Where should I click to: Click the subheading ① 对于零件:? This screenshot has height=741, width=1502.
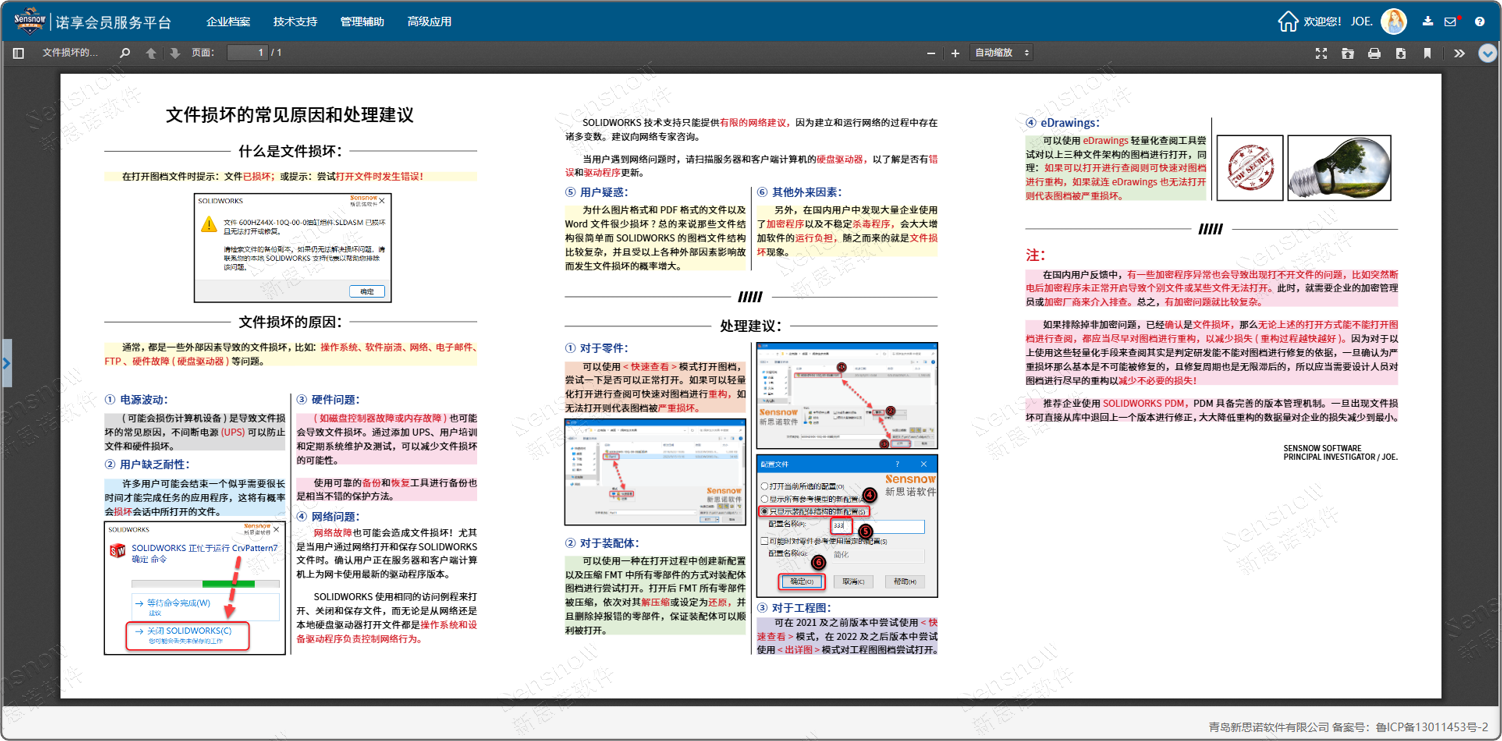pos(596,348)
